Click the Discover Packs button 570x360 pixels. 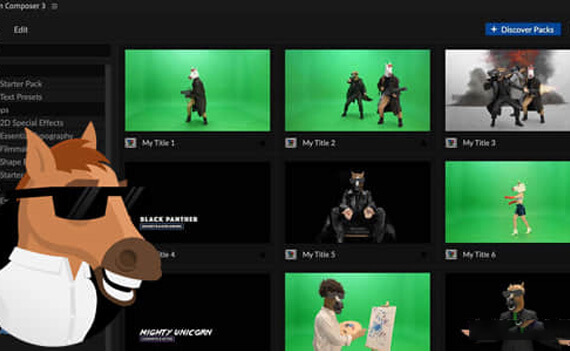pos(523,29)
